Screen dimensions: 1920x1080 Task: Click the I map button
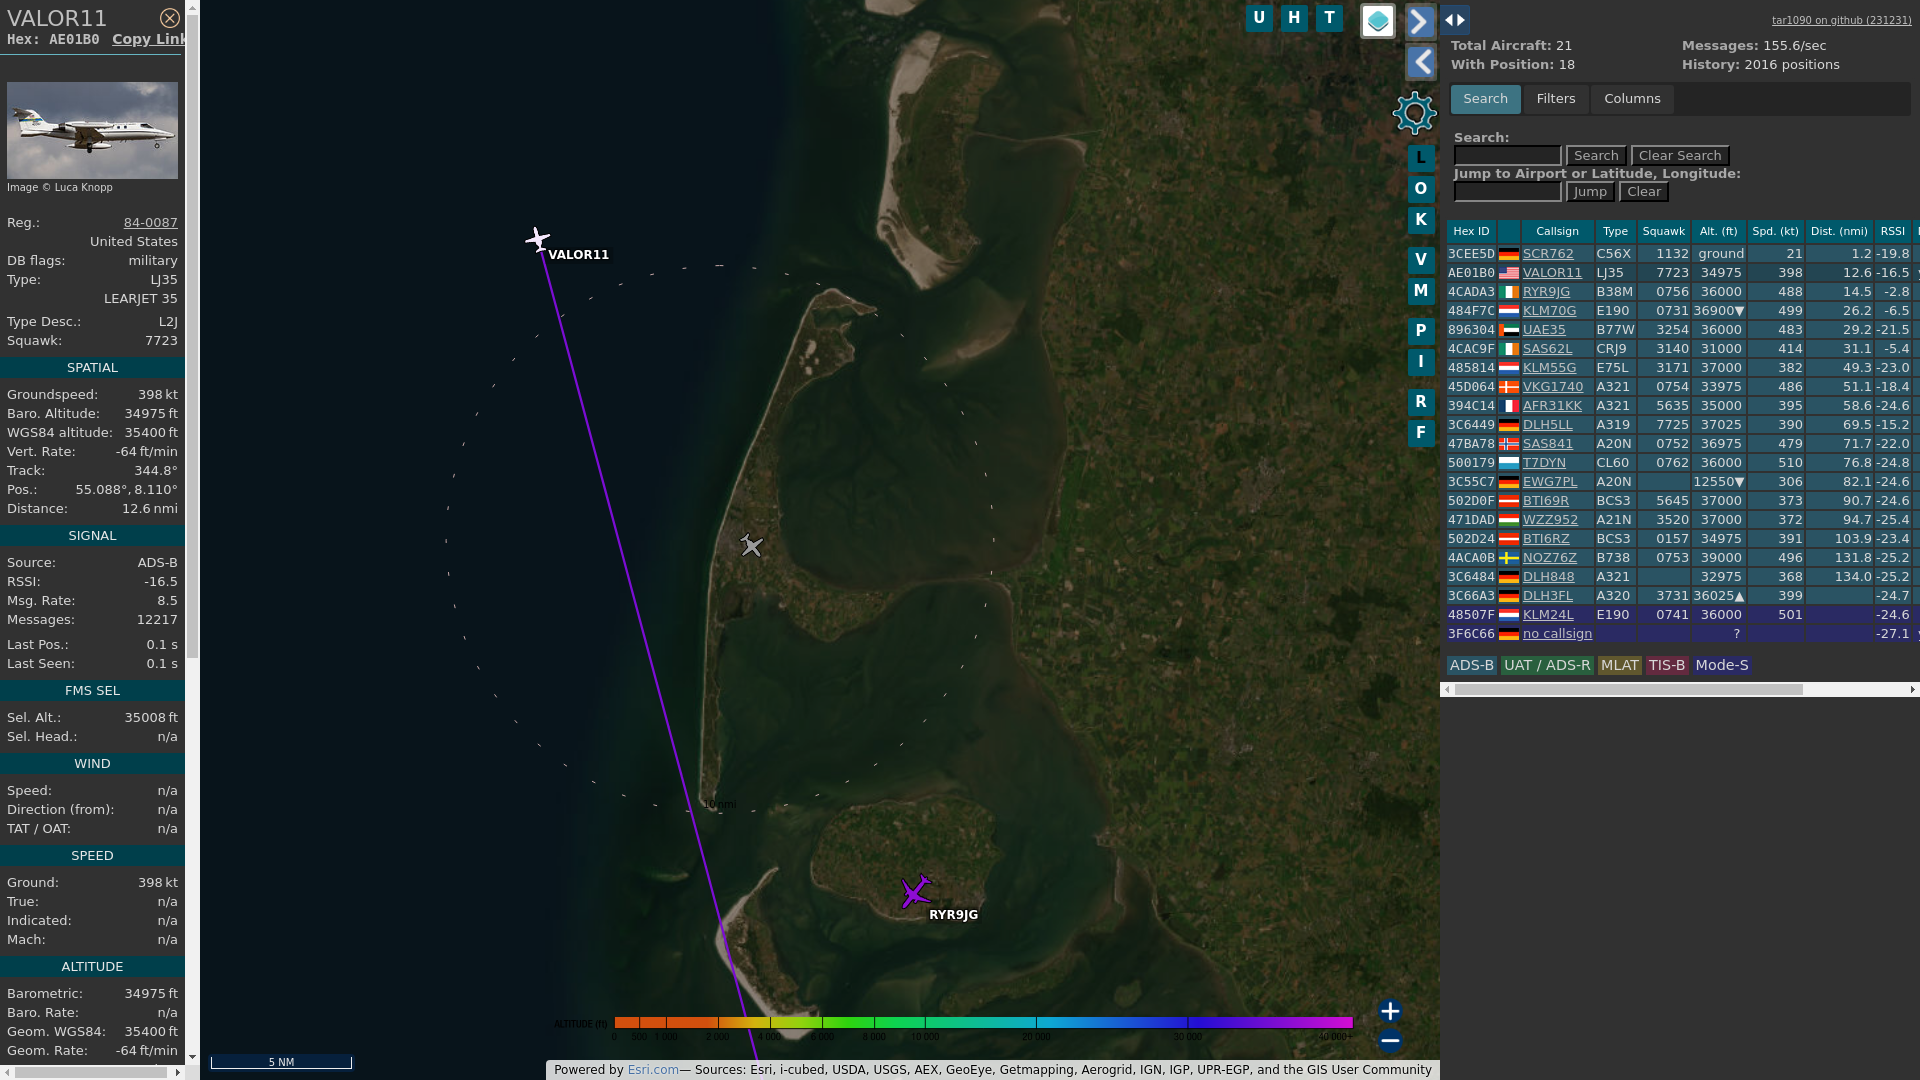1420,362
